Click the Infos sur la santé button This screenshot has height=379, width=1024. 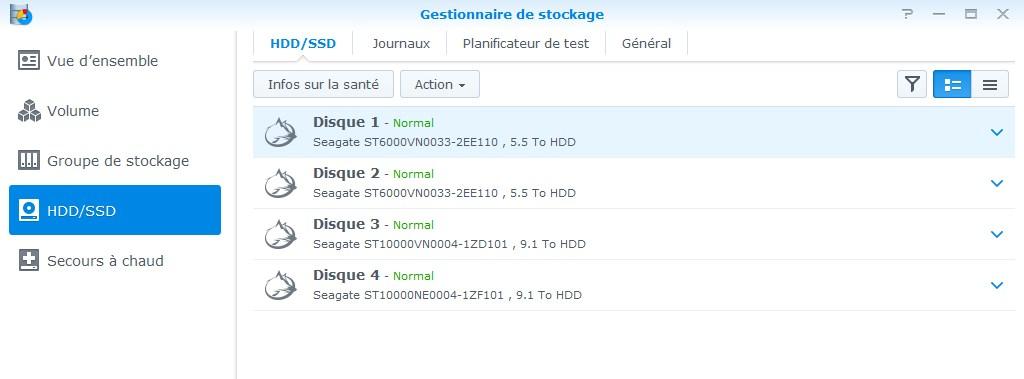(323, 84)
